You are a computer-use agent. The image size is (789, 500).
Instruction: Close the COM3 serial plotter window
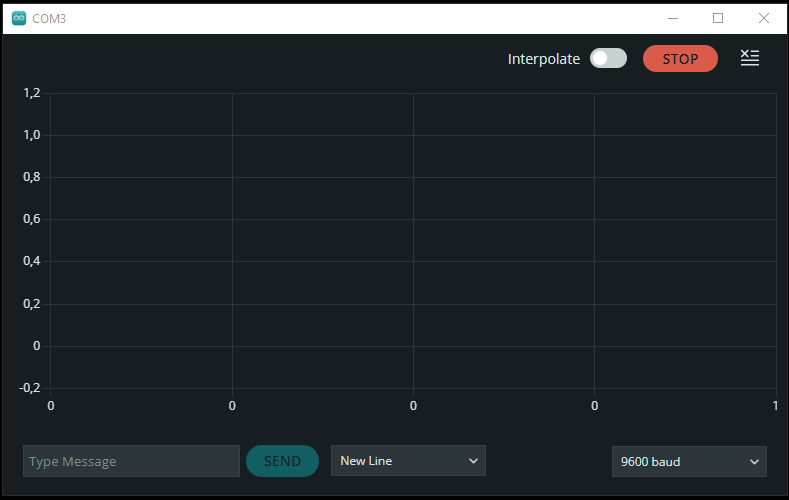click(764, 18)
